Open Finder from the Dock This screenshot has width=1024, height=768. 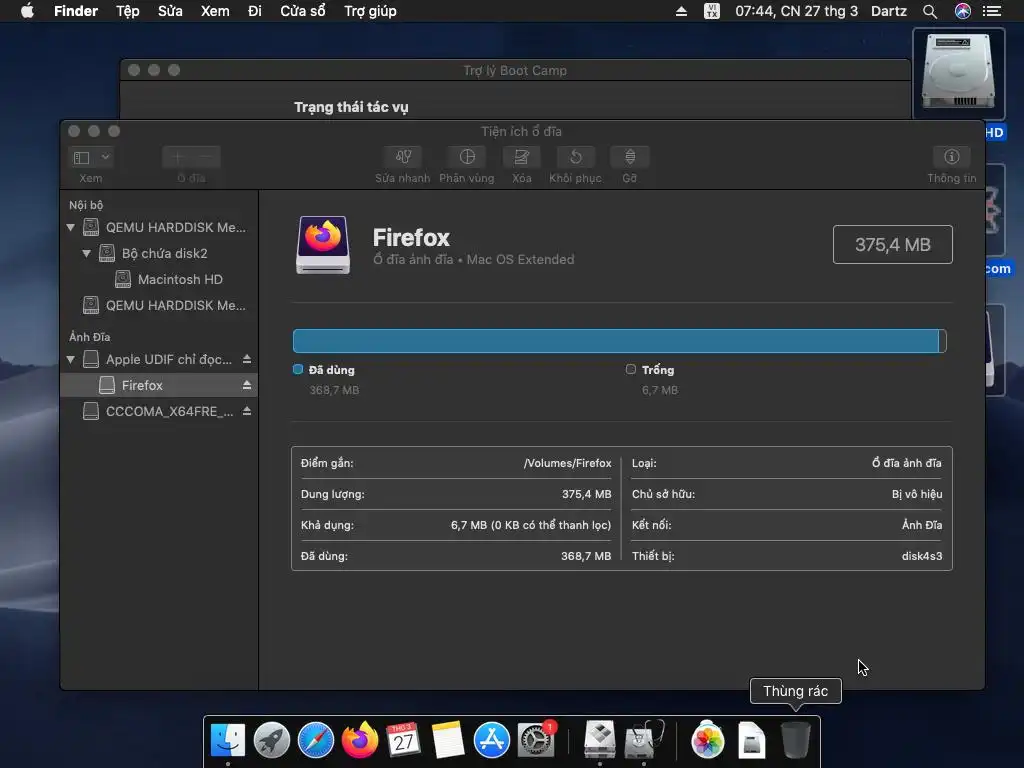pyautogui.click(x=228, y=740)
